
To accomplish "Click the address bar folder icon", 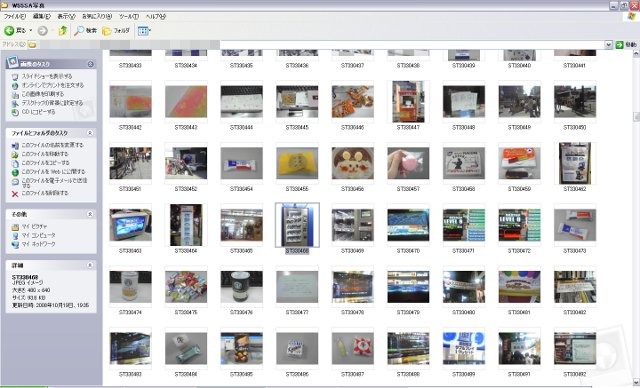I will coord(32,44).
